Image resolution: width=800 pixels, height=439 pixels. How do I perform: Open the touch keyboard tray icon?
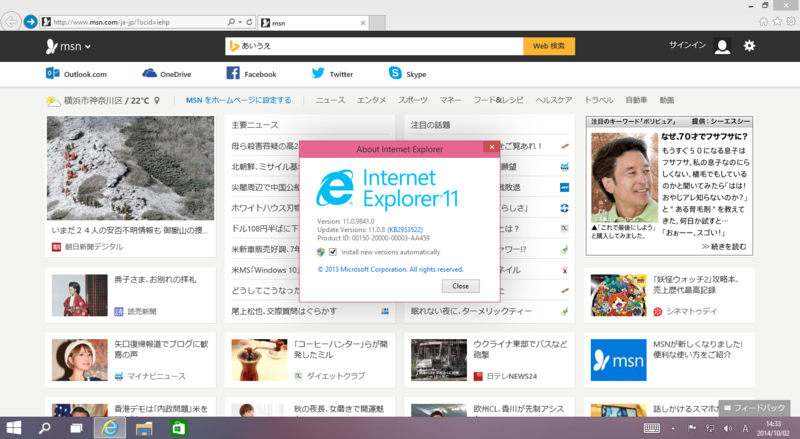[x=652, y=428]
